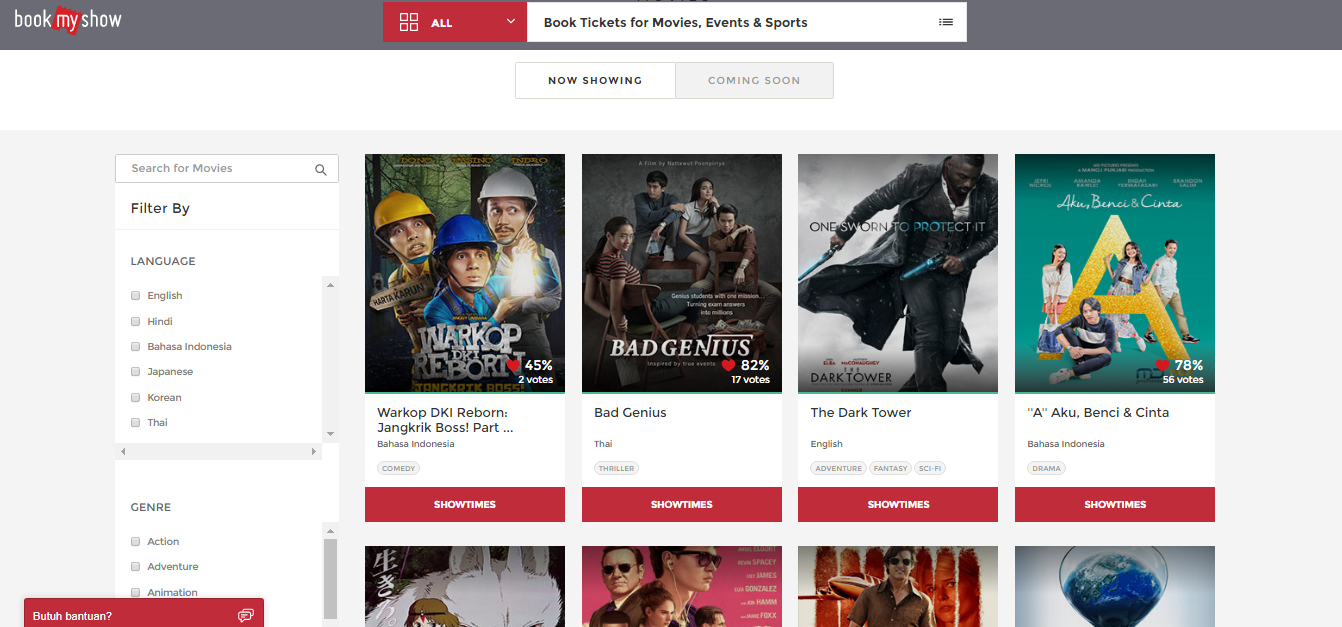Click language list scroll right arrow

314,452
